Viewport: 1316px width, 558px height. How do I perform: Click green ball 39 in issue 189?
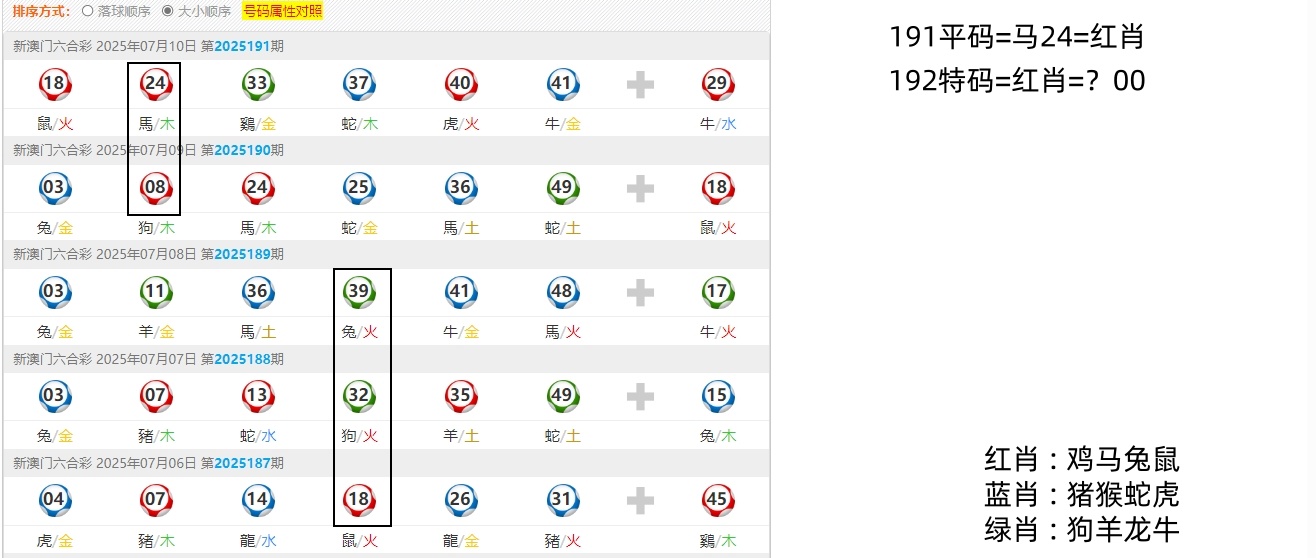[x=360, y=292]
